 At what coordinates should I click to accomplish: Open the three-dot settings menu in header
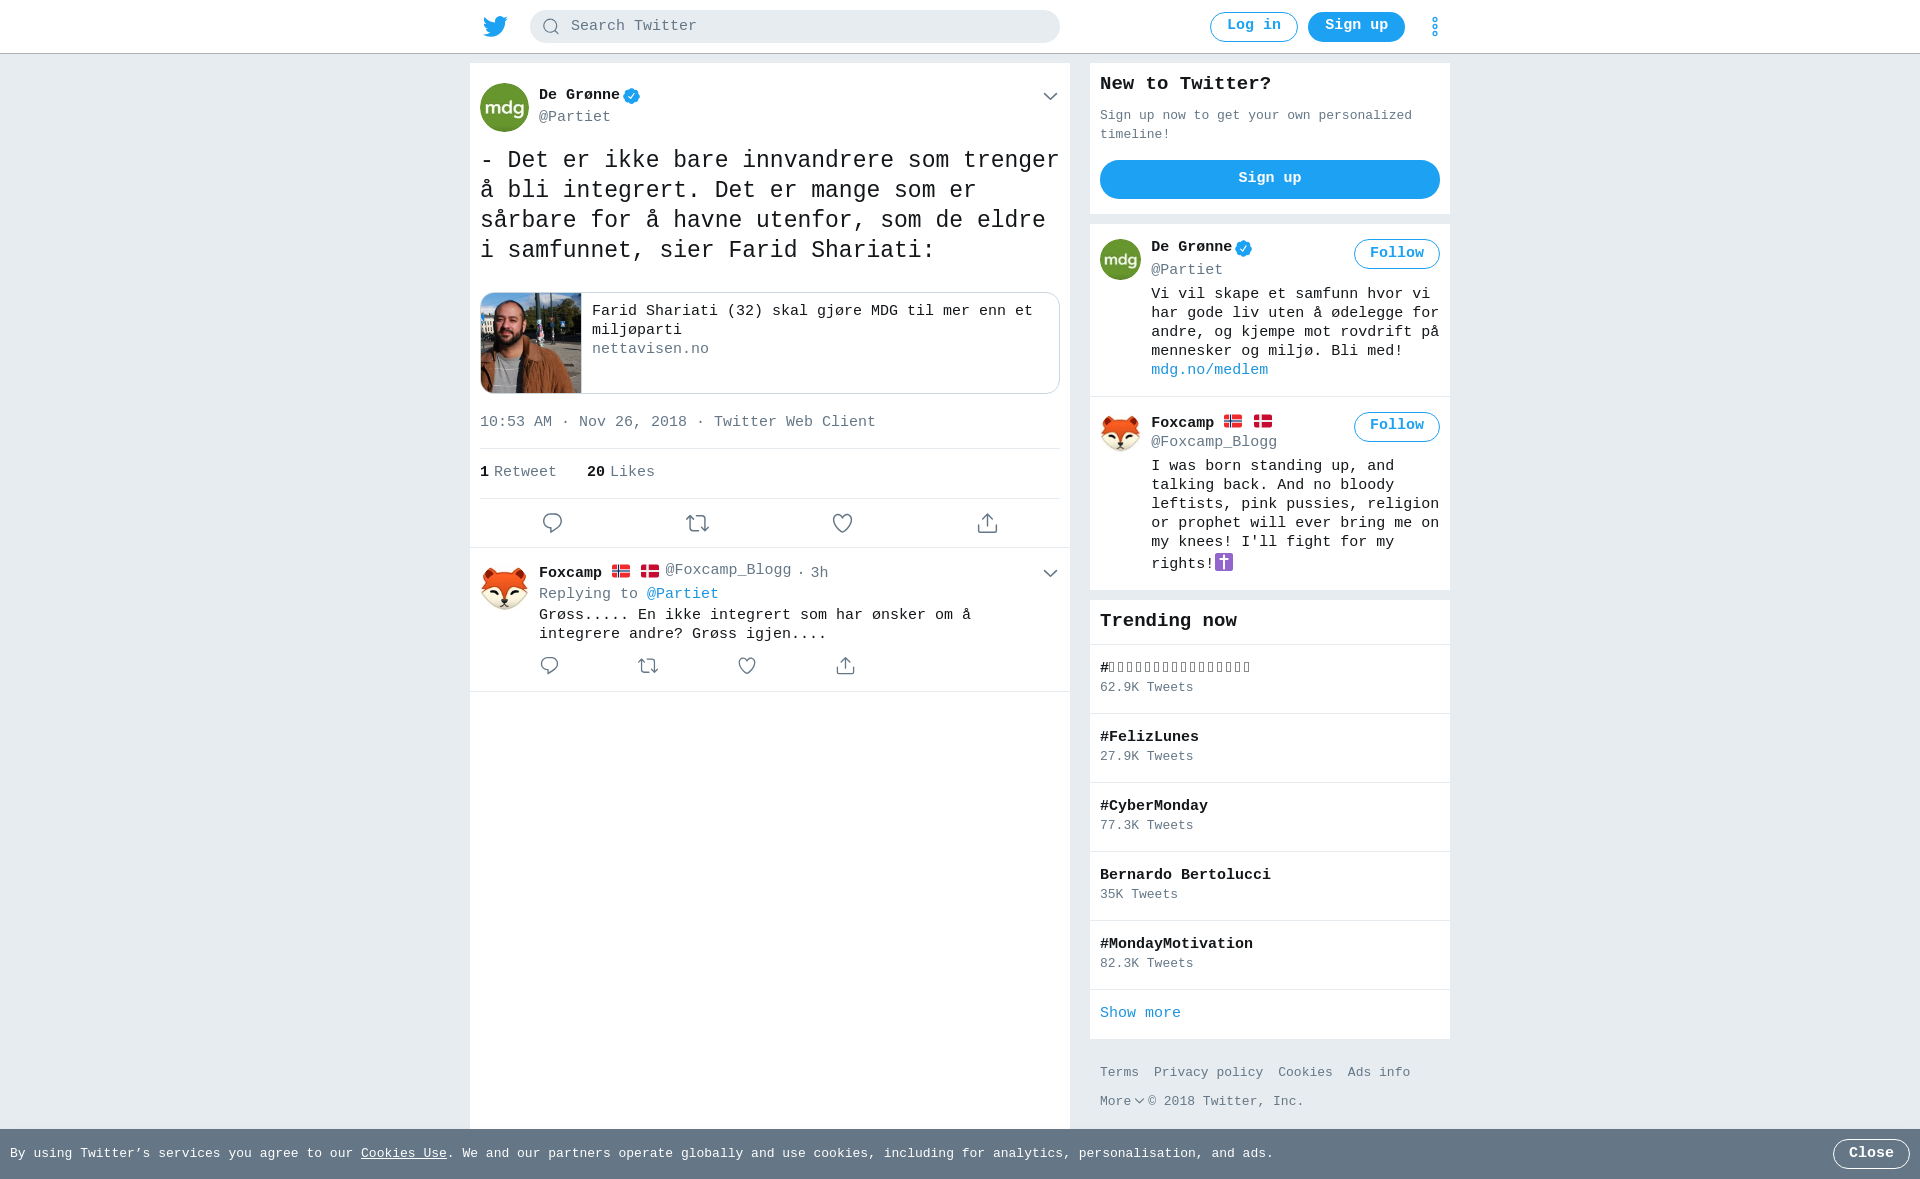click(1434, 26)
